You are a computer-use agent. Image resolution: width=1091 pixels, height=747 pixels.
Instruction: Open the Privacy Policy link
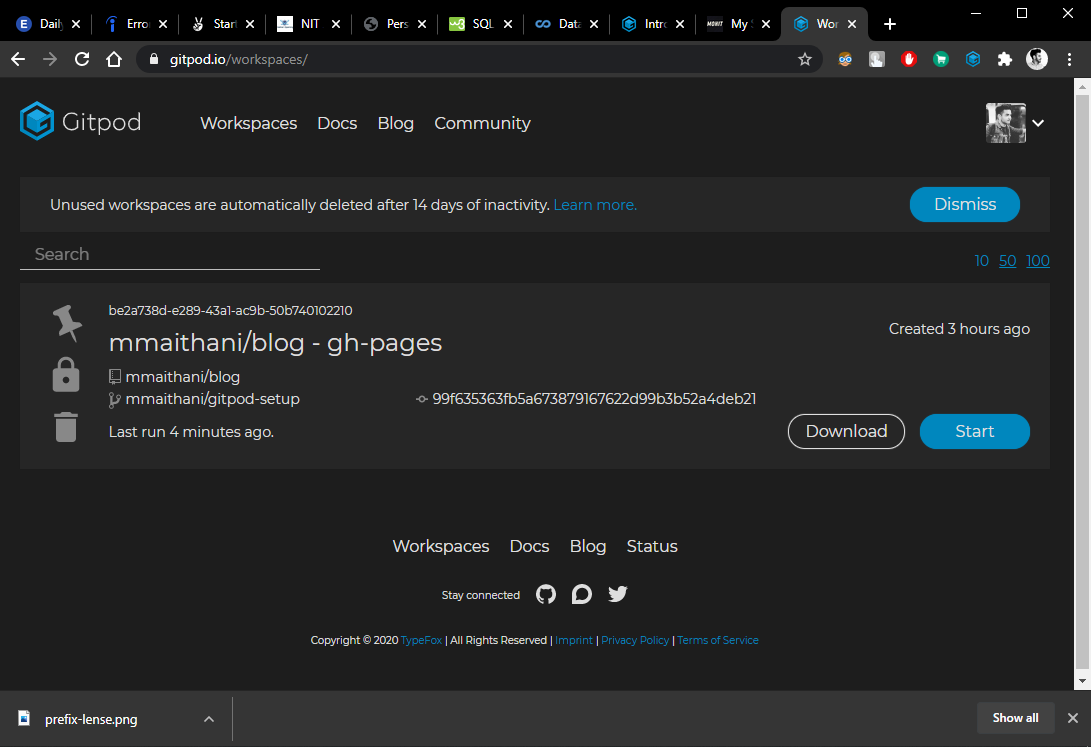[635, 640]
